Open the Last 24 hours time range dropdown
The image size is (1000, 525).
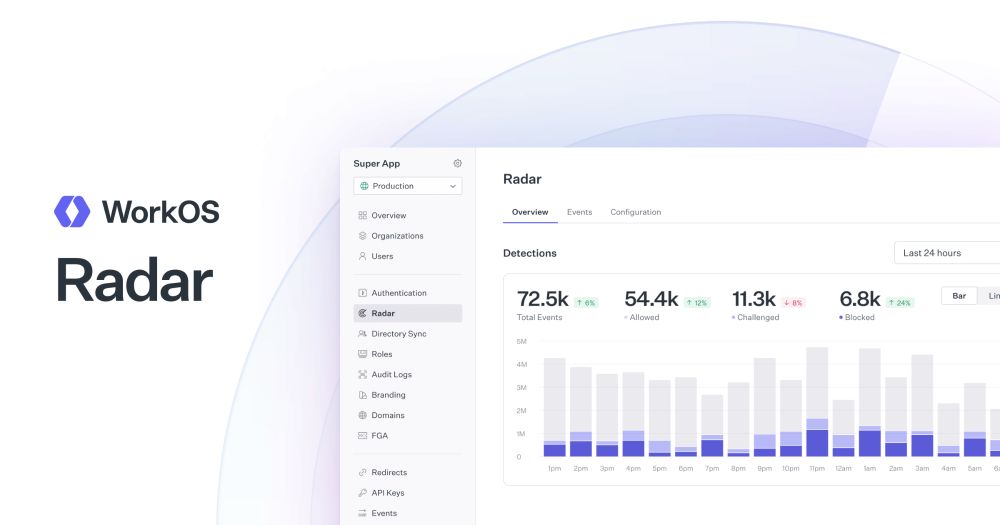[946, 253]
